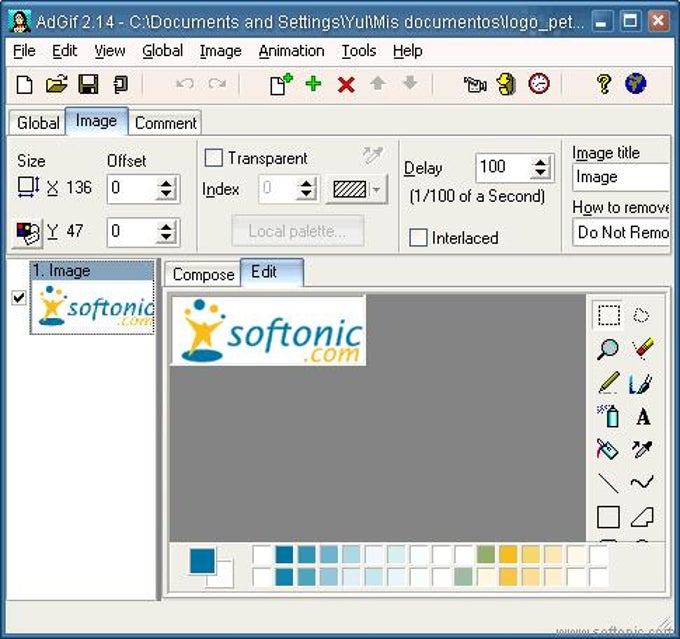Screen dimensions: 680x639
Task: Uncheck the frame 1 Image checkbox
Action: pos(19,297)
